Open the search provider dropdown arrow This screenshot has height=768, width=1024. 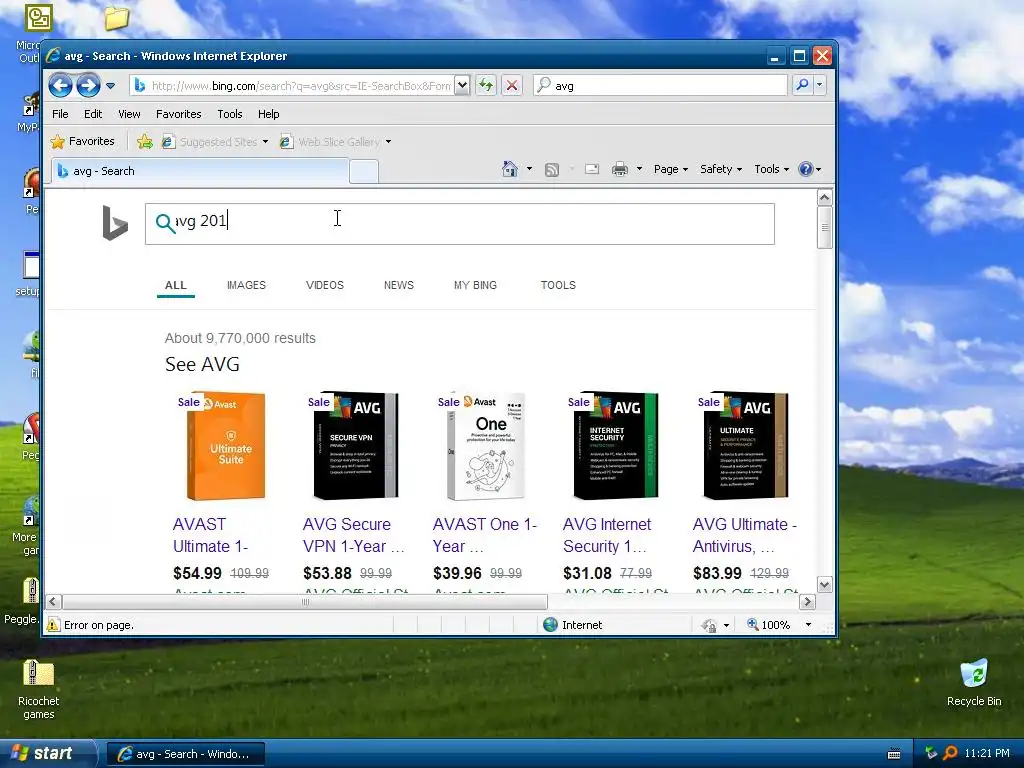pos(820,86)
